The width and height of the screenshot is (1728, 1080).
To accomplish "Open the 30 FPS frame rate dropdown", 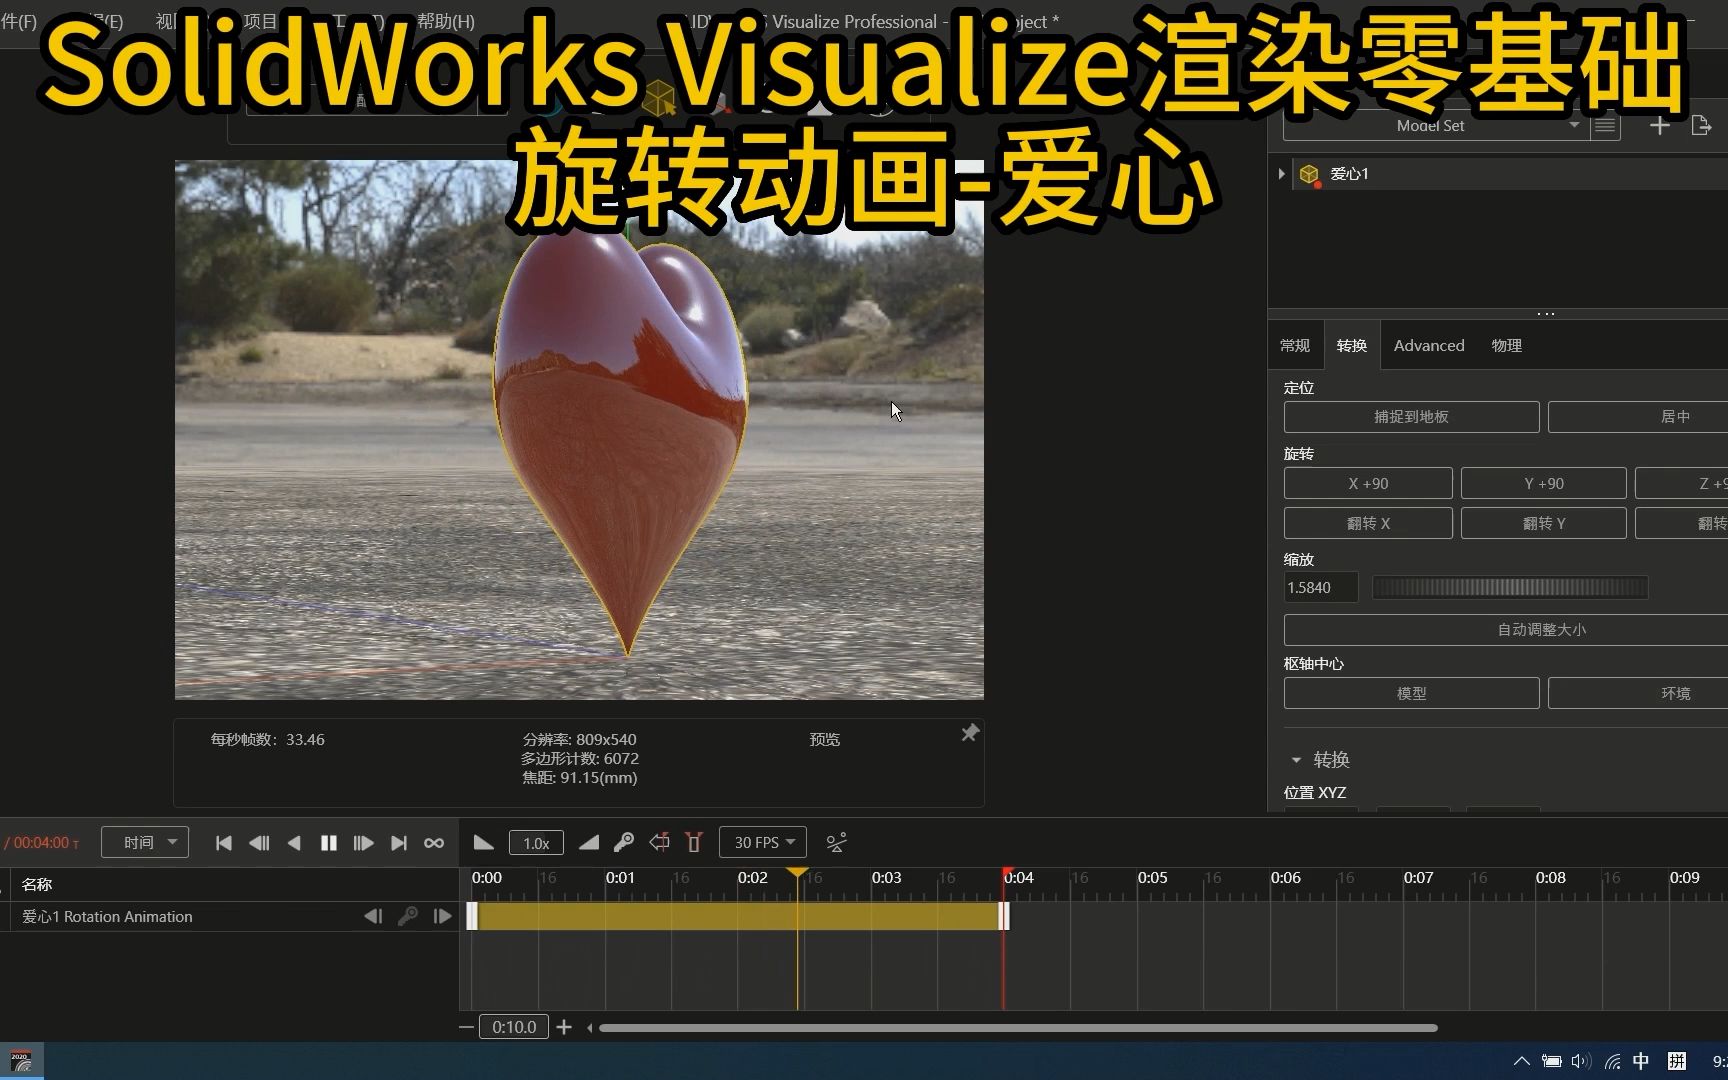I will (x=762, y=842).
